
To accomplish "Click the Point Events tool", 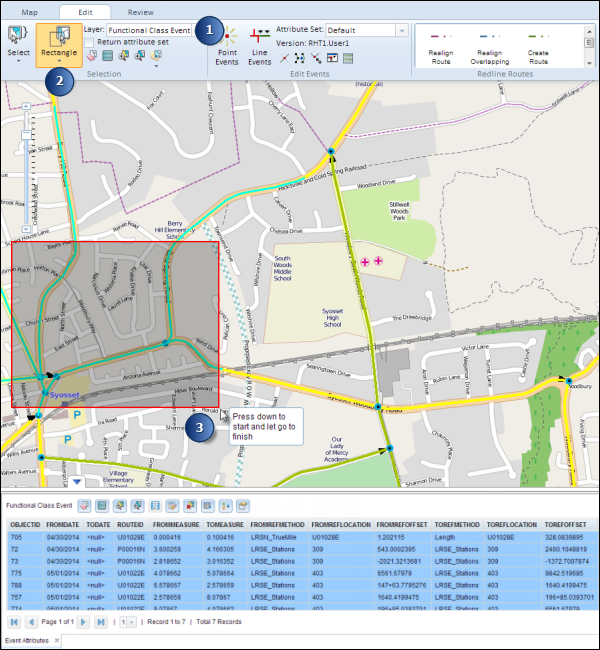I will point(227,47).
